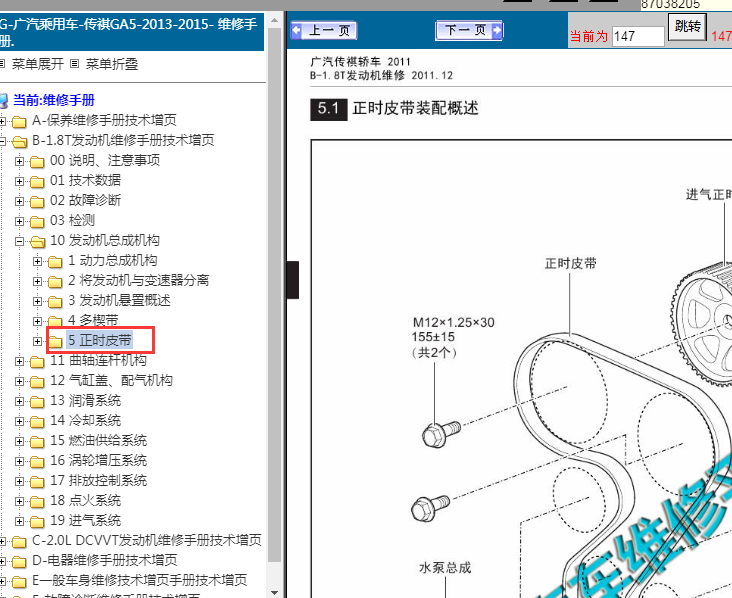Expand the 02 故障诊断 node
This screenshot has width=732, height=598.
pos(19,201)
